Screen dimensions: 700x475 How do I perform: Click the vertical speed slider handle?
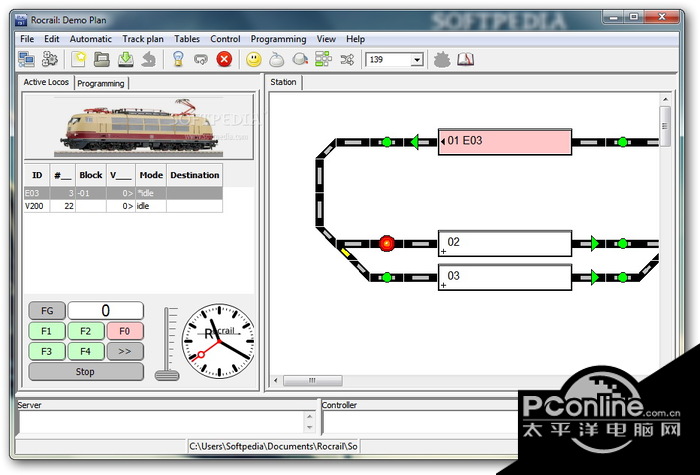pos(167,375)
